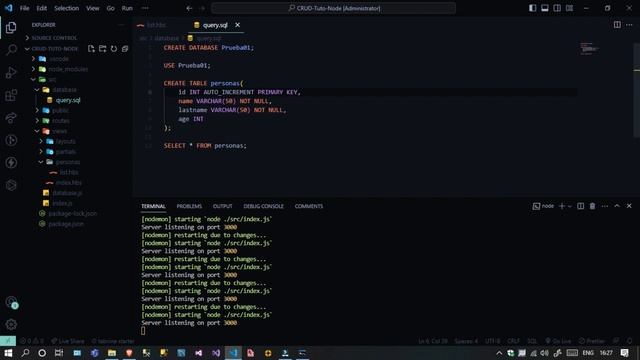
Task: Open the Manage gear in activity bar
Action: pos(11,324)
